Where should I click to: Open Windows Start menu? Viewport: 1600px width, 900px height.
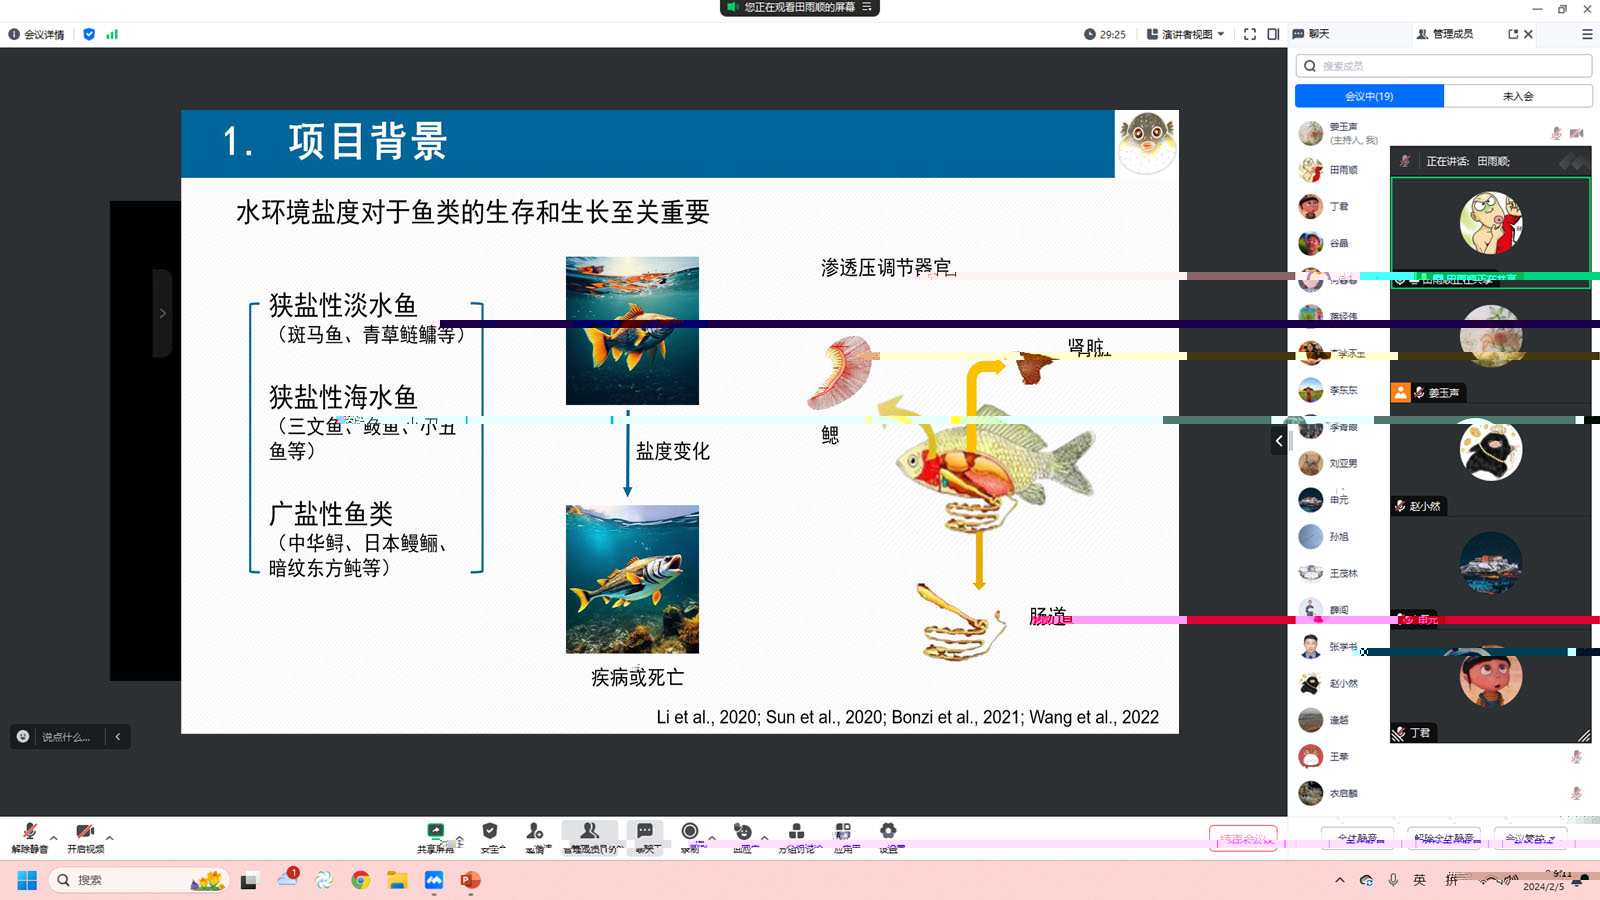pyautogui.click(x=27, y=880)
